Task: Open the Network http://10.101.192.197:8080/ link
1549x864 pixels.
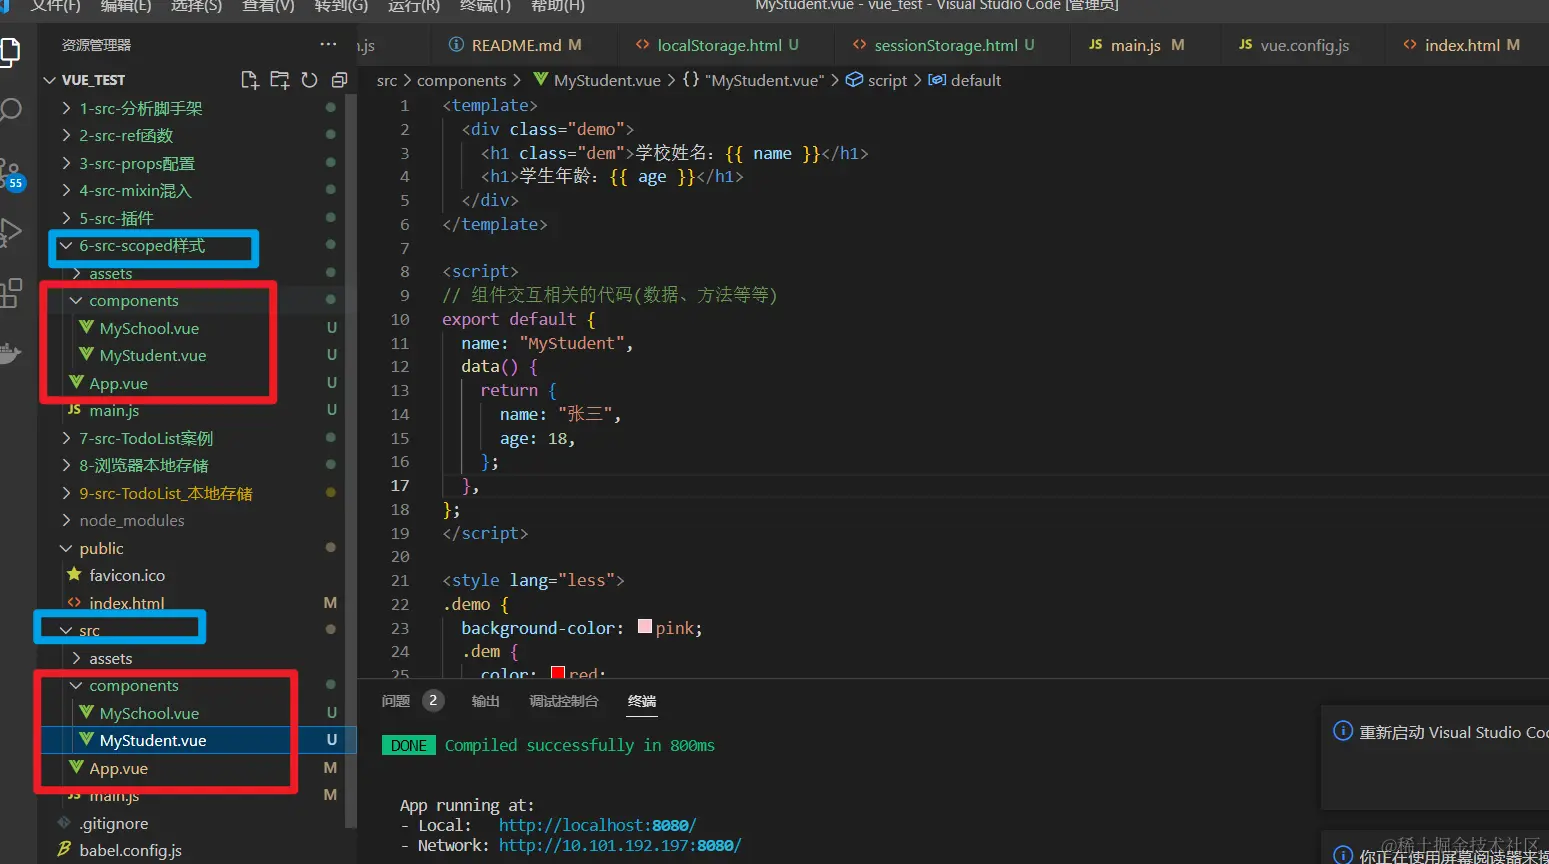Action: tap(620, 845)
